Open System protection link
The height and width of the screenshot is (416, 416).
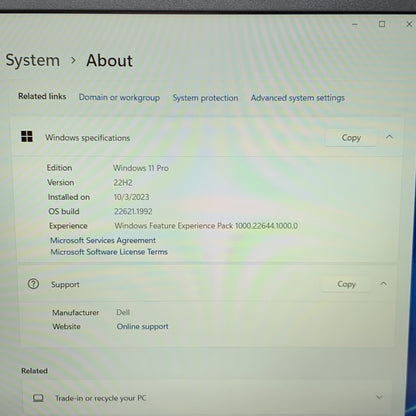pyautogui.click(x=205, y=98)
